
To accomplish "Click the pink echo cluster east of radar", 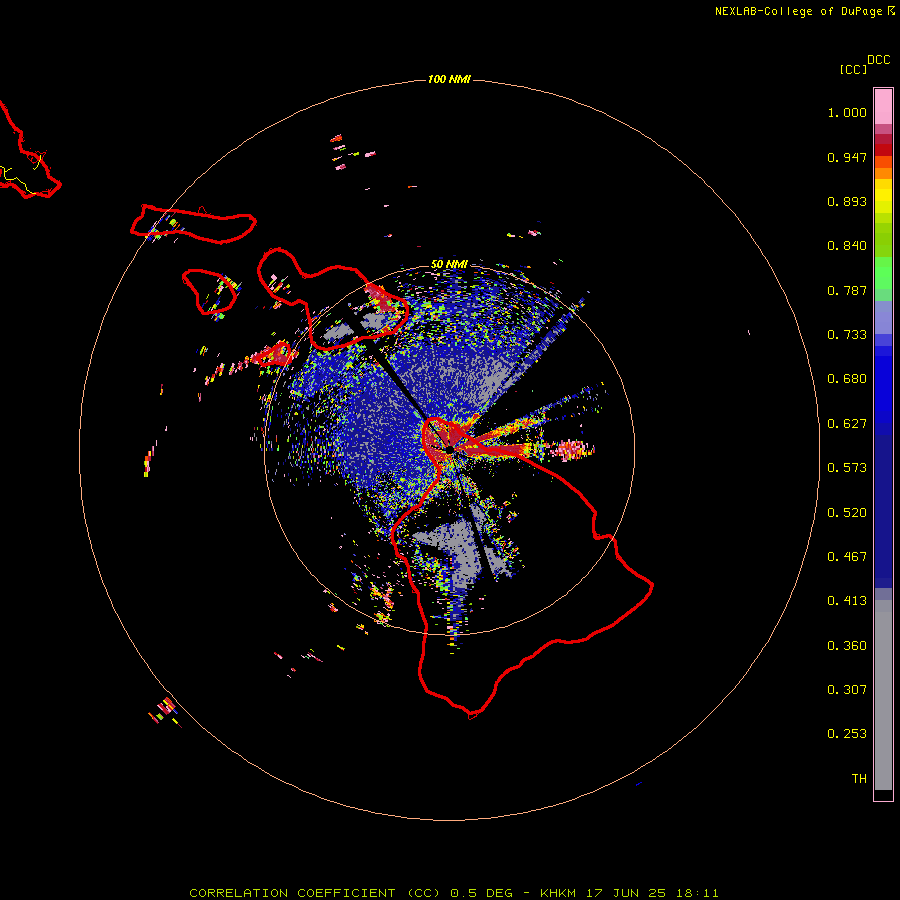I will [x=570, y=449].
